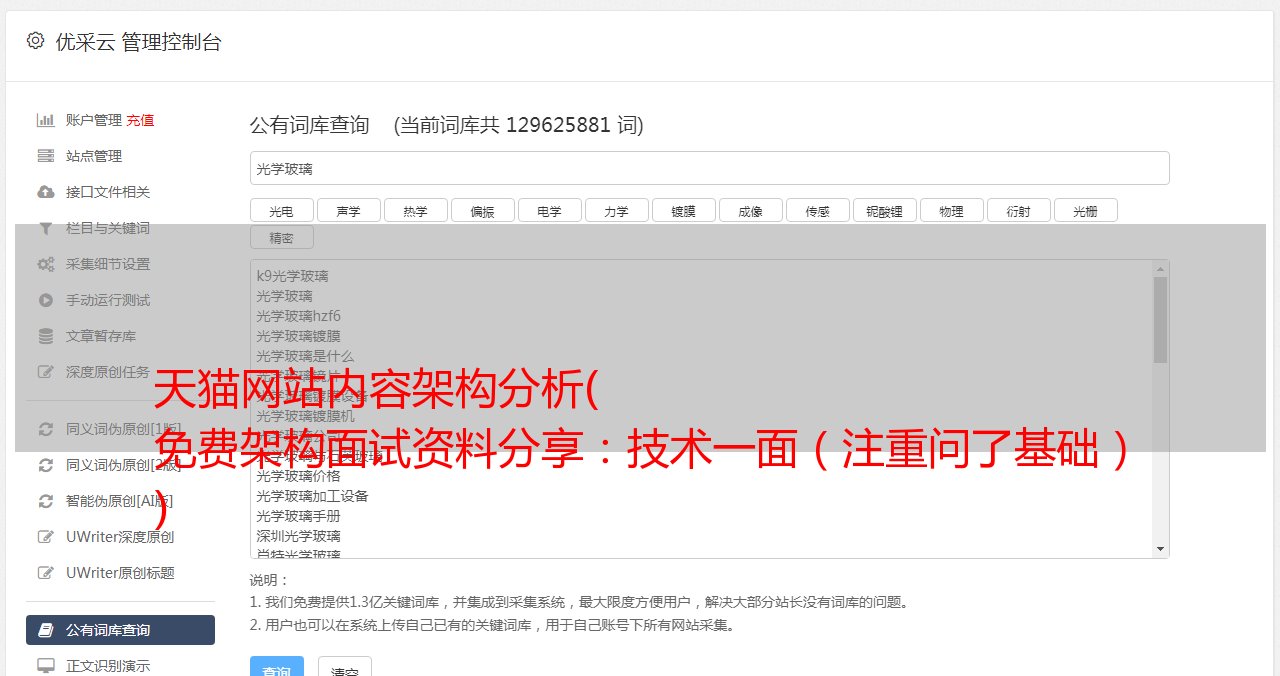Click the bar chart icon for 账户管理

pos(46,120)
